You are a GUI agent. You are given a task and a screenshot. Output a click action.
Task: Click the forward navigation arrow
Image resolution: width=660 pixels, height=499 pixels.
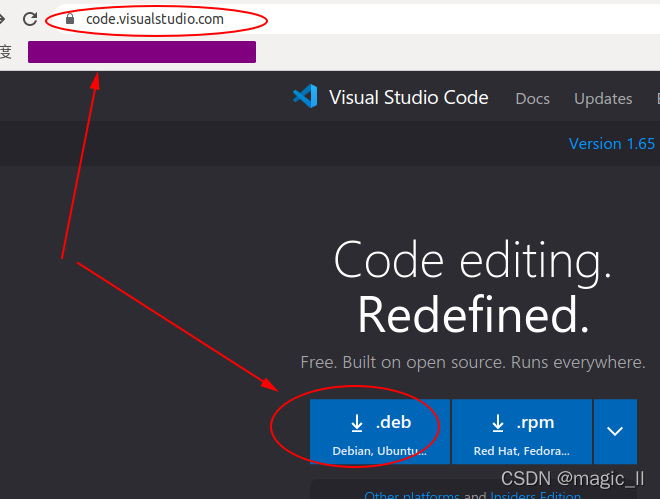pos(2,19)
